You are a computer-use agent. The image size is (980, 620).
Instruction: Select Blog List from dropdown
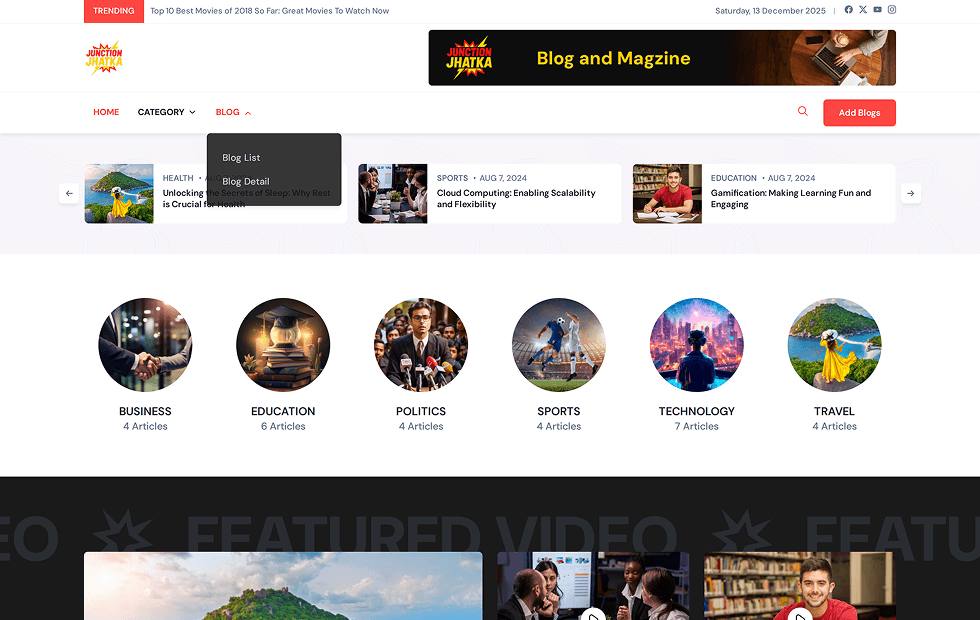click(x=241, y=158)
